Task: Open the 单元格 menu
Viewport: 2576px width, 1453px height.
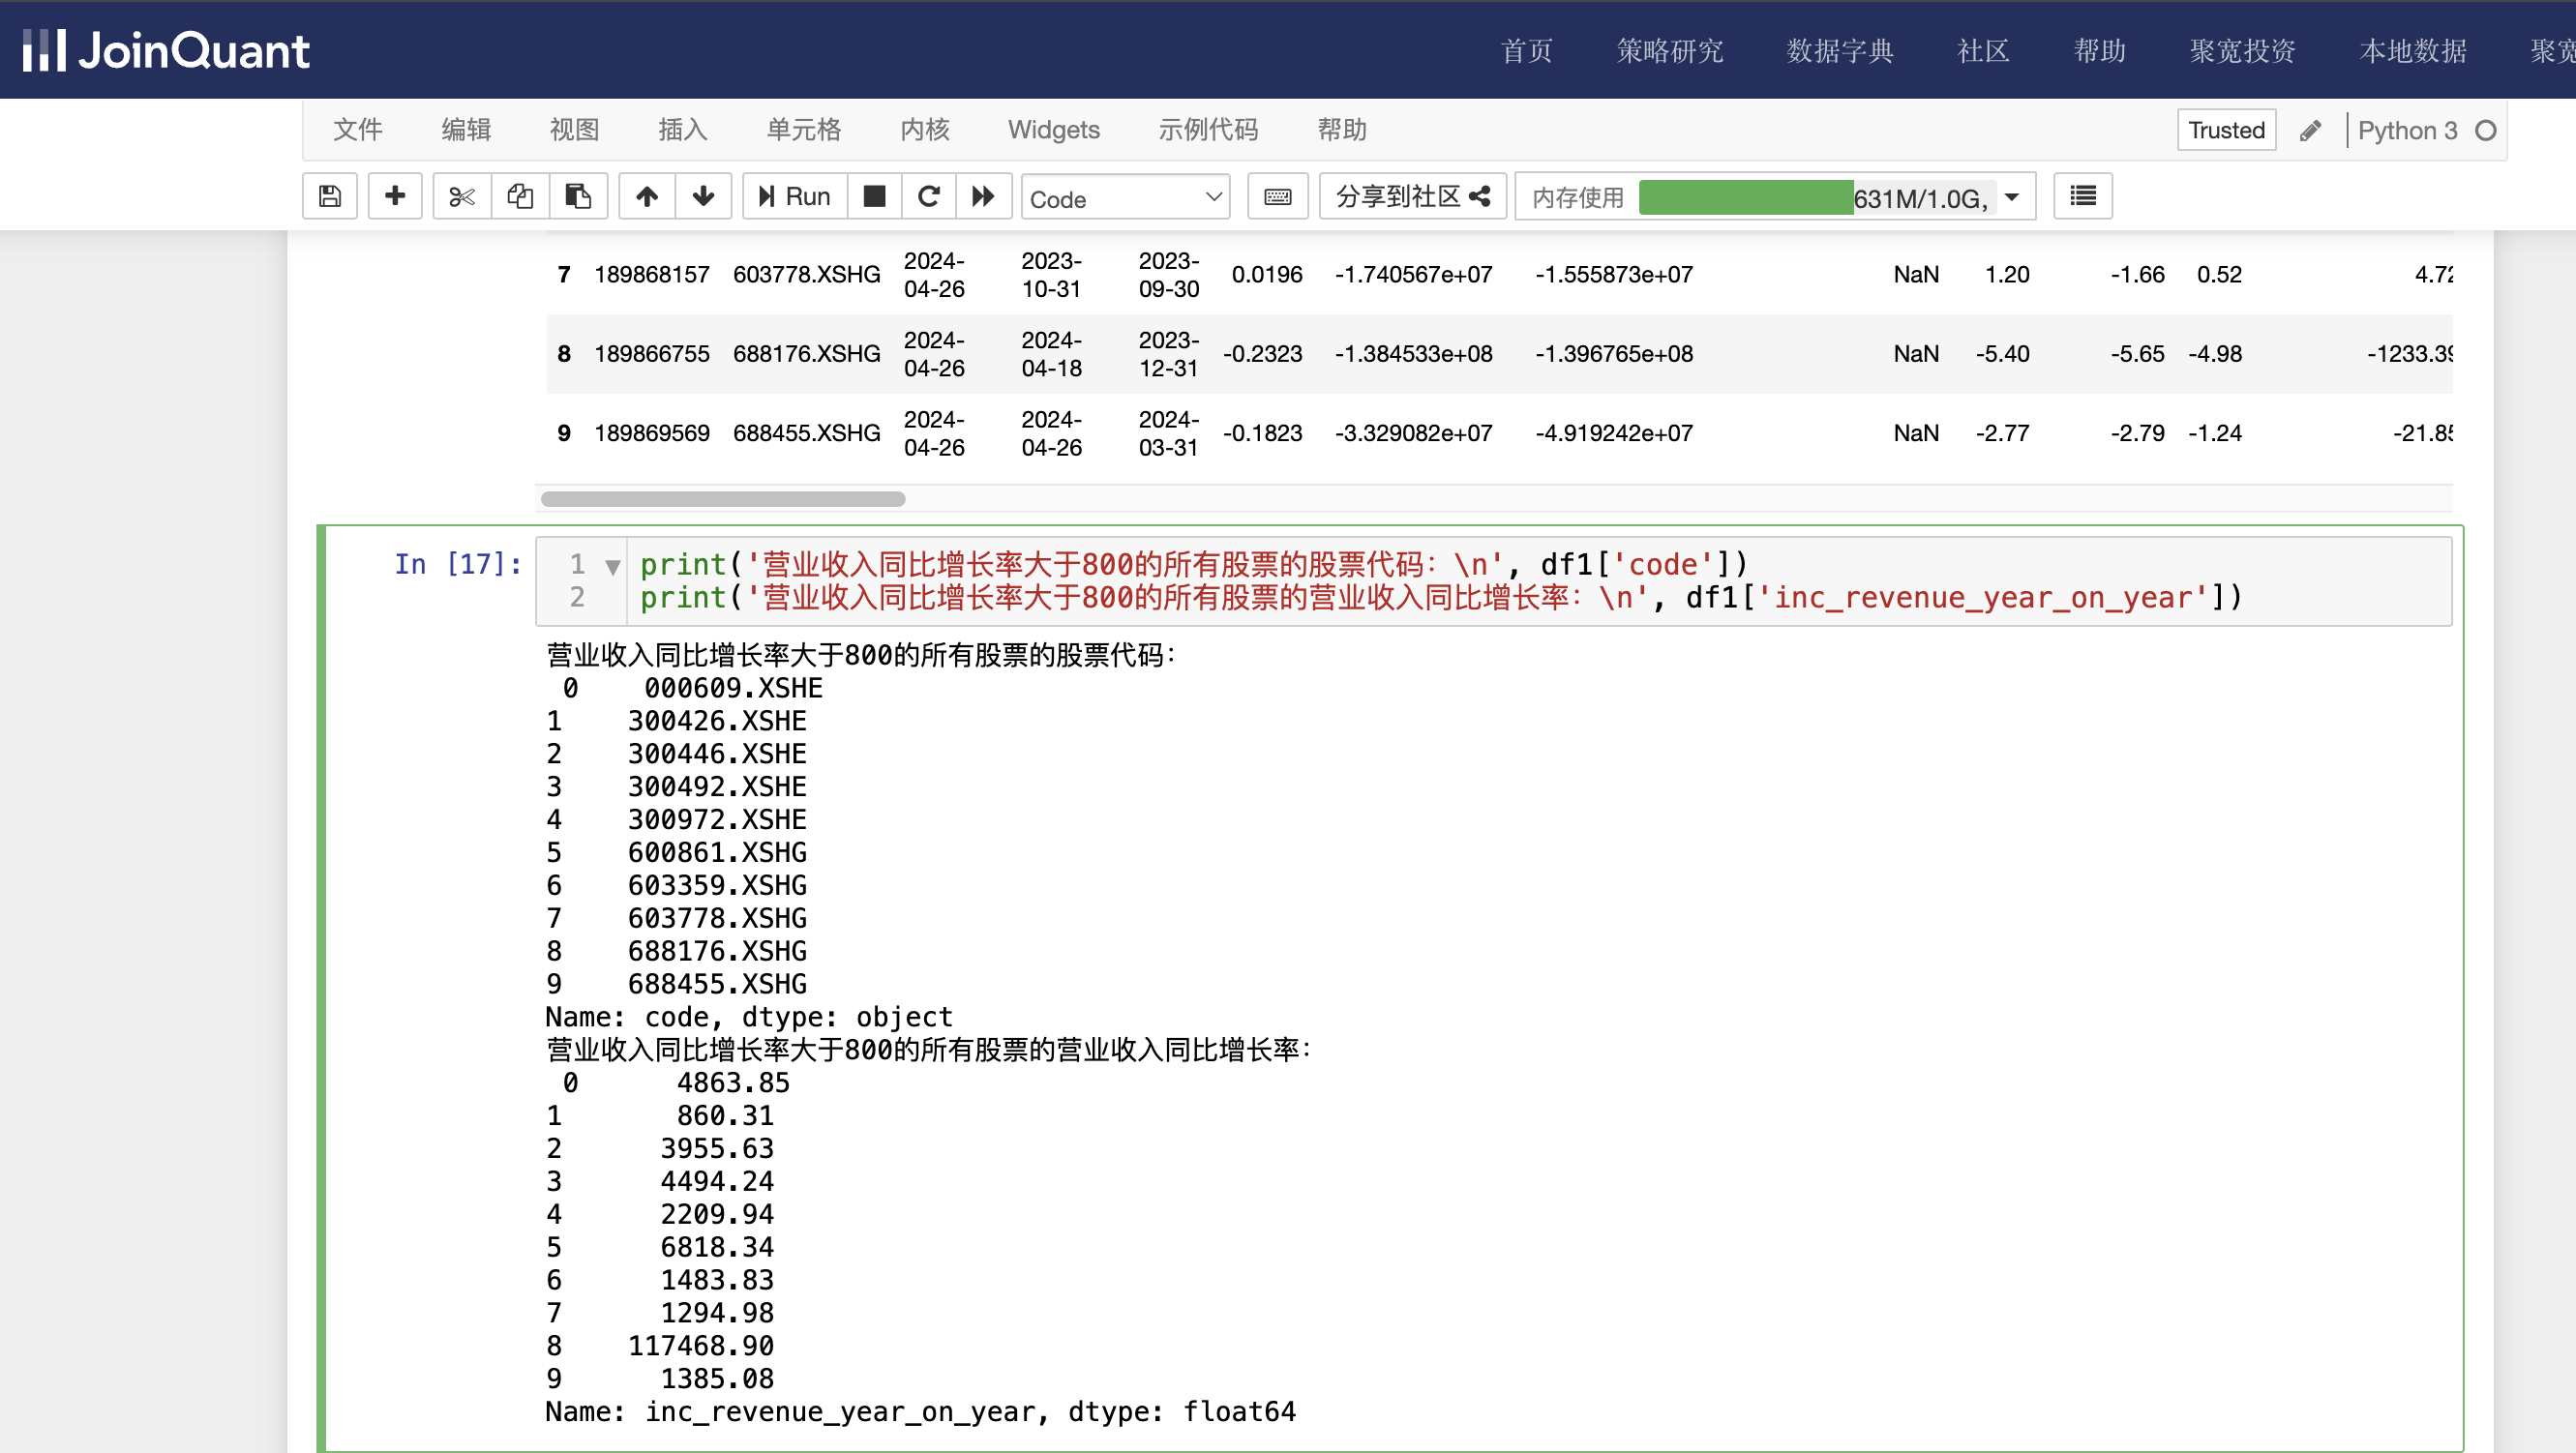Action: click(803, 129)
